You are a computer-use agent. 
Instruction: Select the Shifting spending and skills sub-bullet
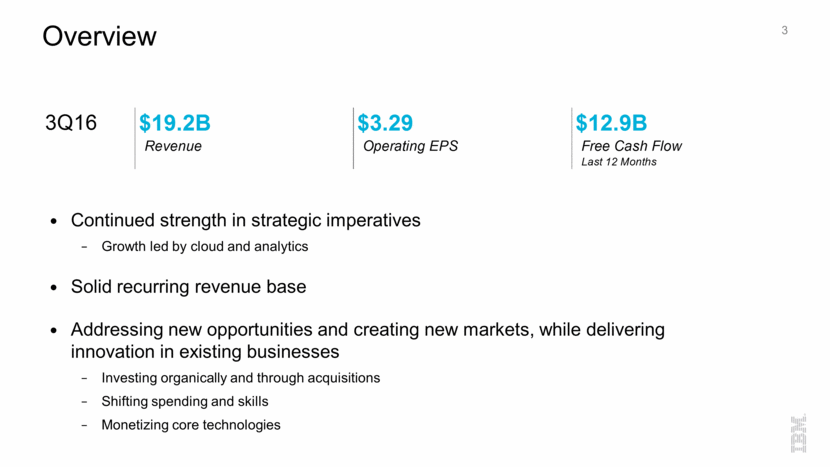185,401
